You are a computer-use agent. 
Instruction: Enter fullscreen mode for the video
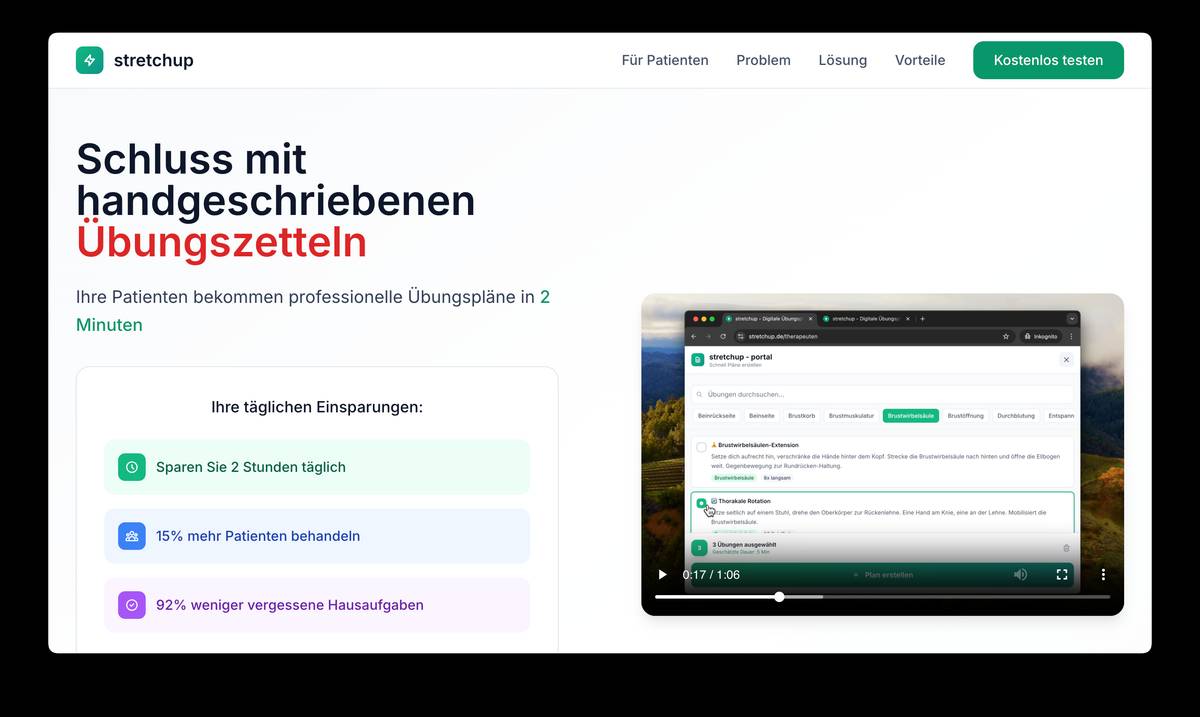tap(1062, 575)
